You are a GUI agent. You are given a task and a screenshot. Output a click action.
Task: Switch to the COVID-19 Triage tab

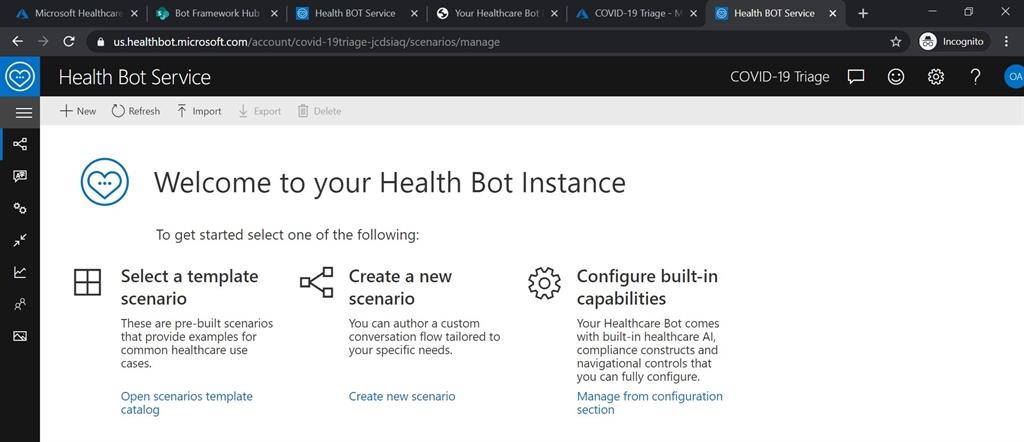[635, 13]
